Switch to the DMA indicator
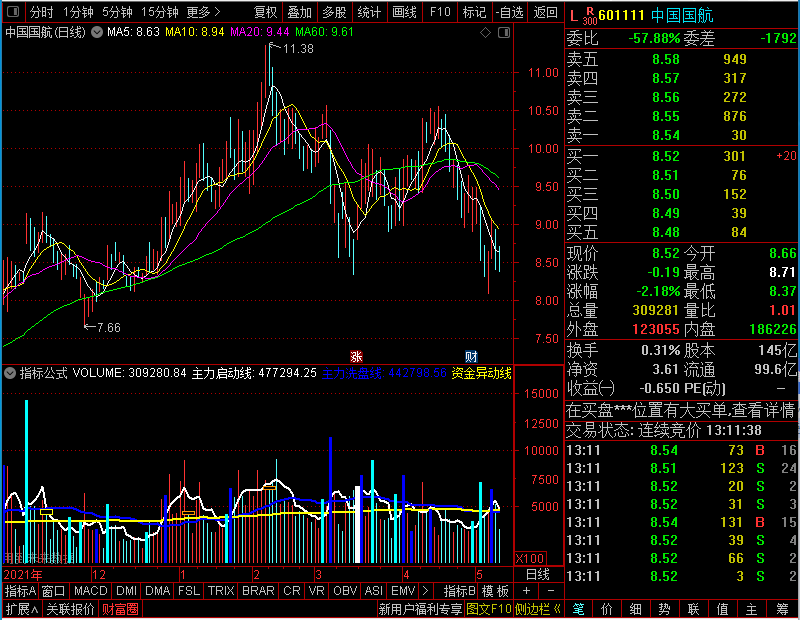Viewport: 800px width, 620px height. [157, 591]
